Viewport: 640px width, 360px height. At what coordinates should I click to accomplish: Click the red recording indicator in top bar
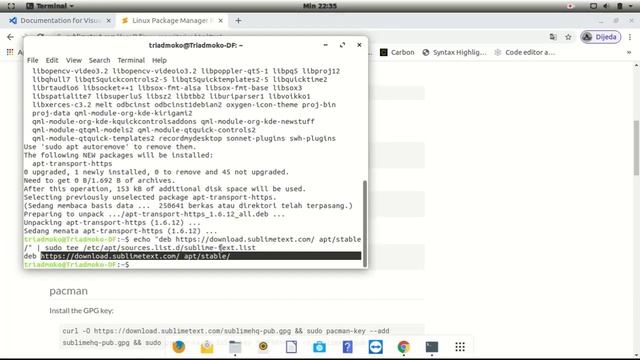[x=570, y=6]
